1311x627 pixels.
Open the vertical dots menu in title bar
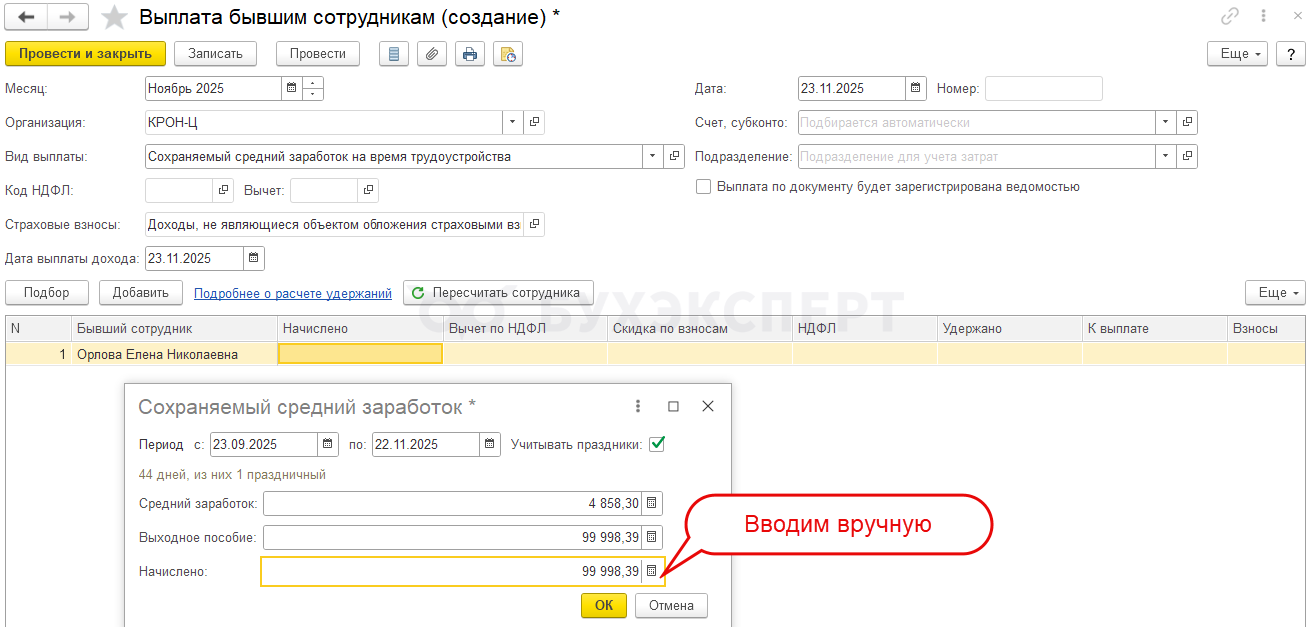pyautogui.click(x=1265, y=17)
